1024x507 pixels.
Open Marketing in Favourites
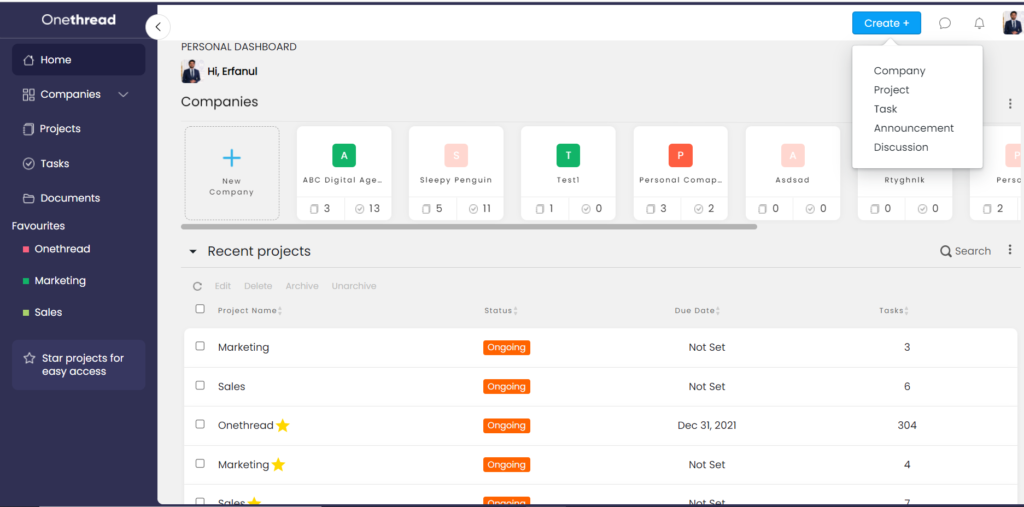(60, 280)
